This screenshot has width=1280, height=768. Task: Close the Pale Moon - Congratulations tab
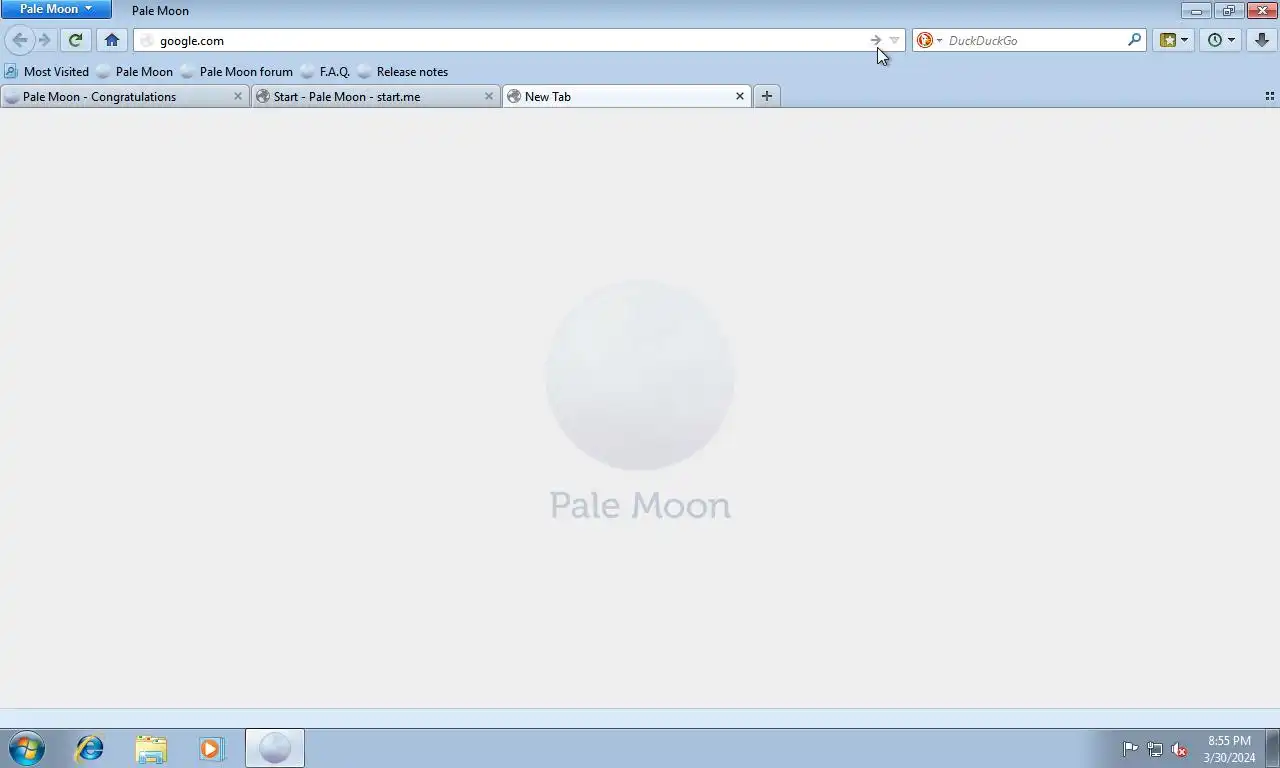pos(238,96)
